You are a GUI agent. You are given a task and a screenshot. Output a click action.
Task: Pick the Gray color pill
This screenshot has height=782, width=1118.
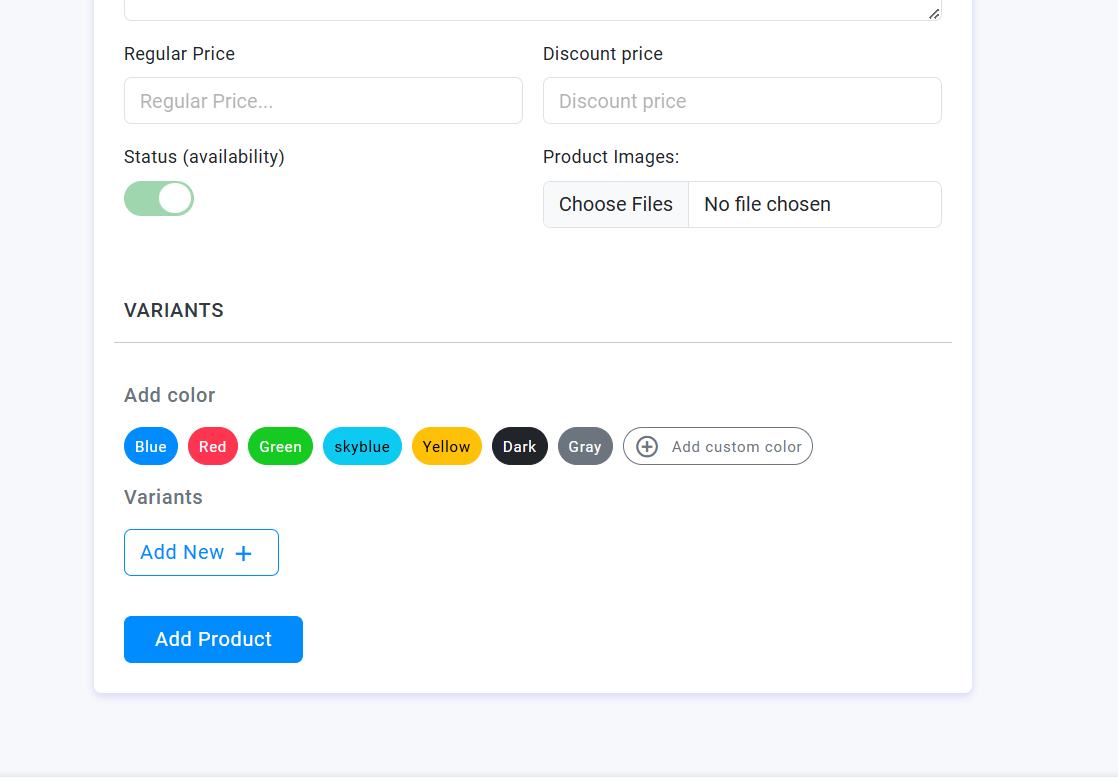(585, 446)
